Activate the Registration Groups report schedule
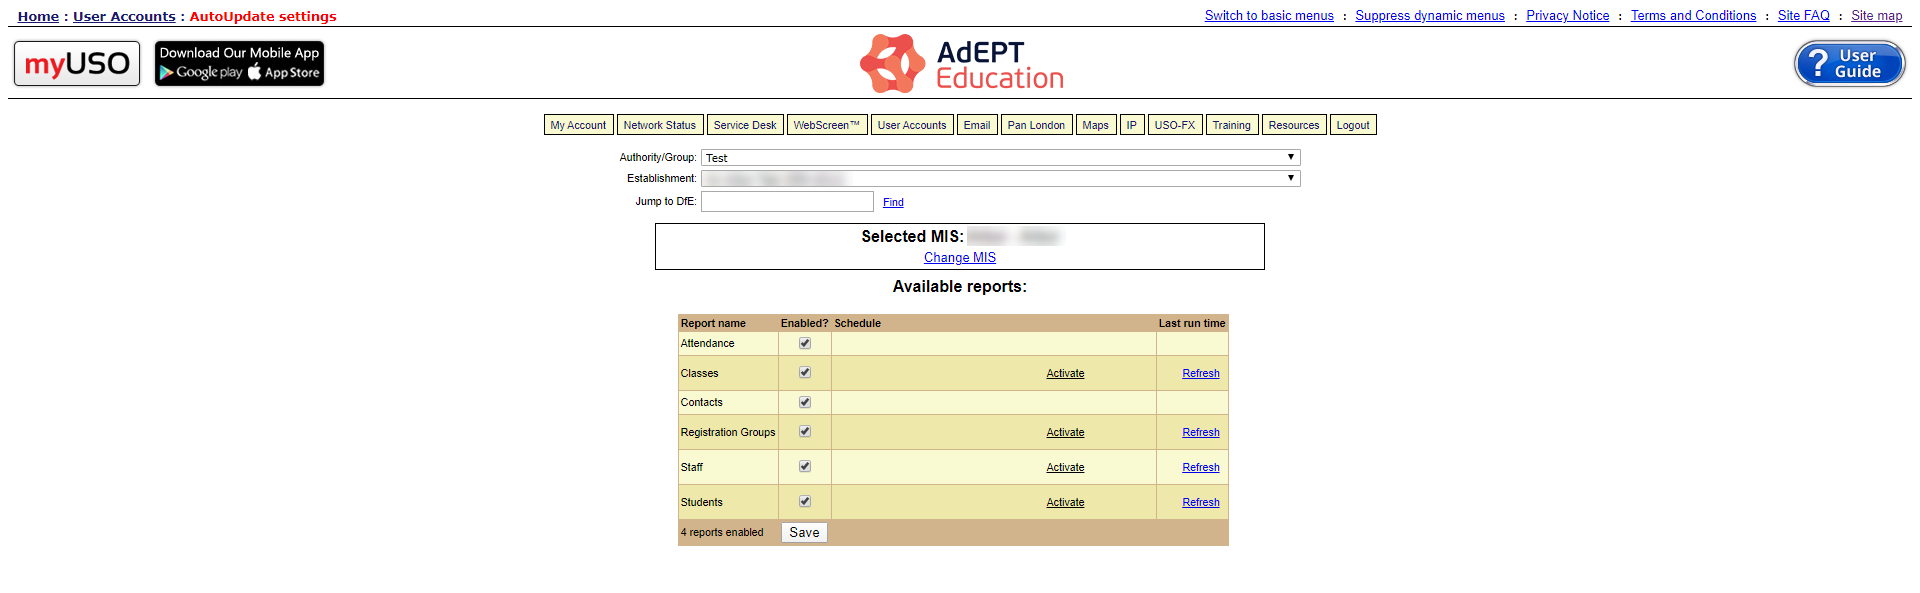 click(1065, 432)
